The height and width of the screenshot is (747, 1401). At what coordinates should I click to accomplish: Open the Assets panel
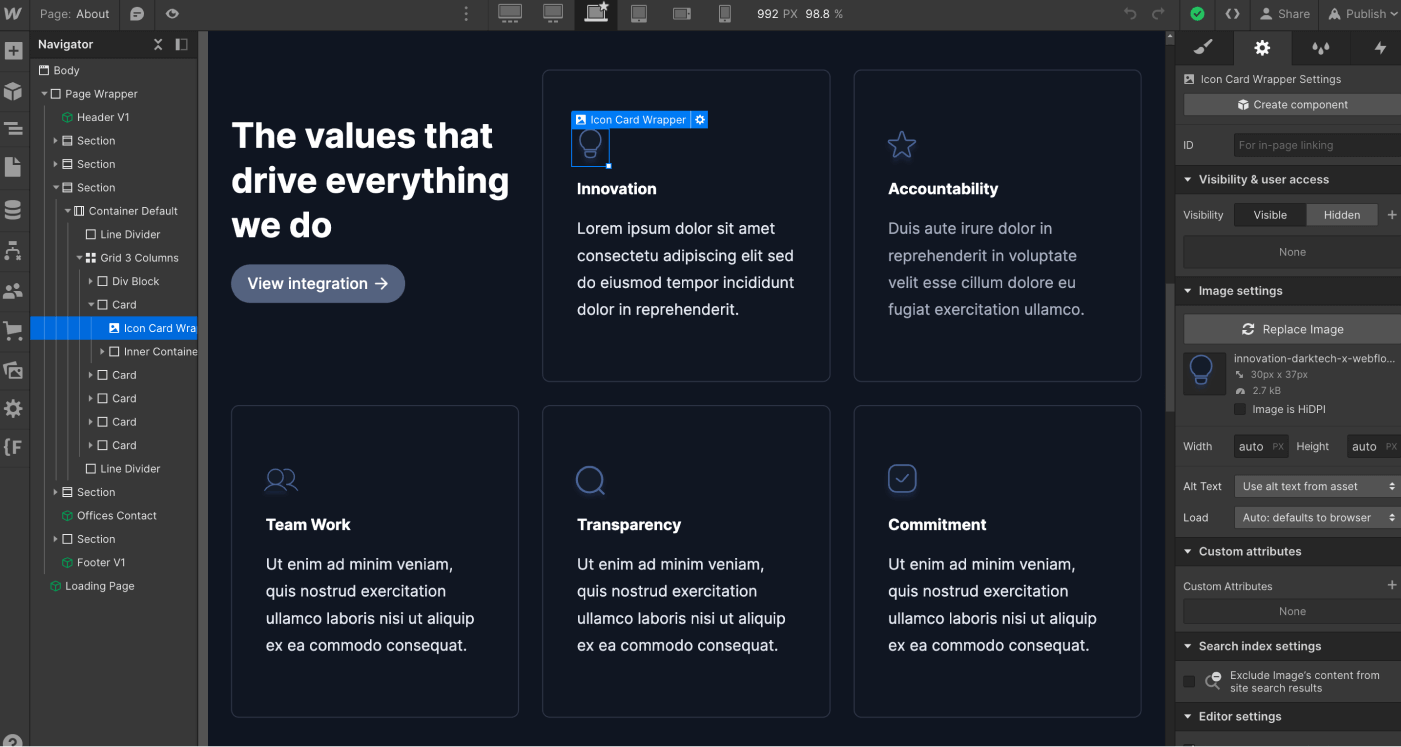(15, 370)
